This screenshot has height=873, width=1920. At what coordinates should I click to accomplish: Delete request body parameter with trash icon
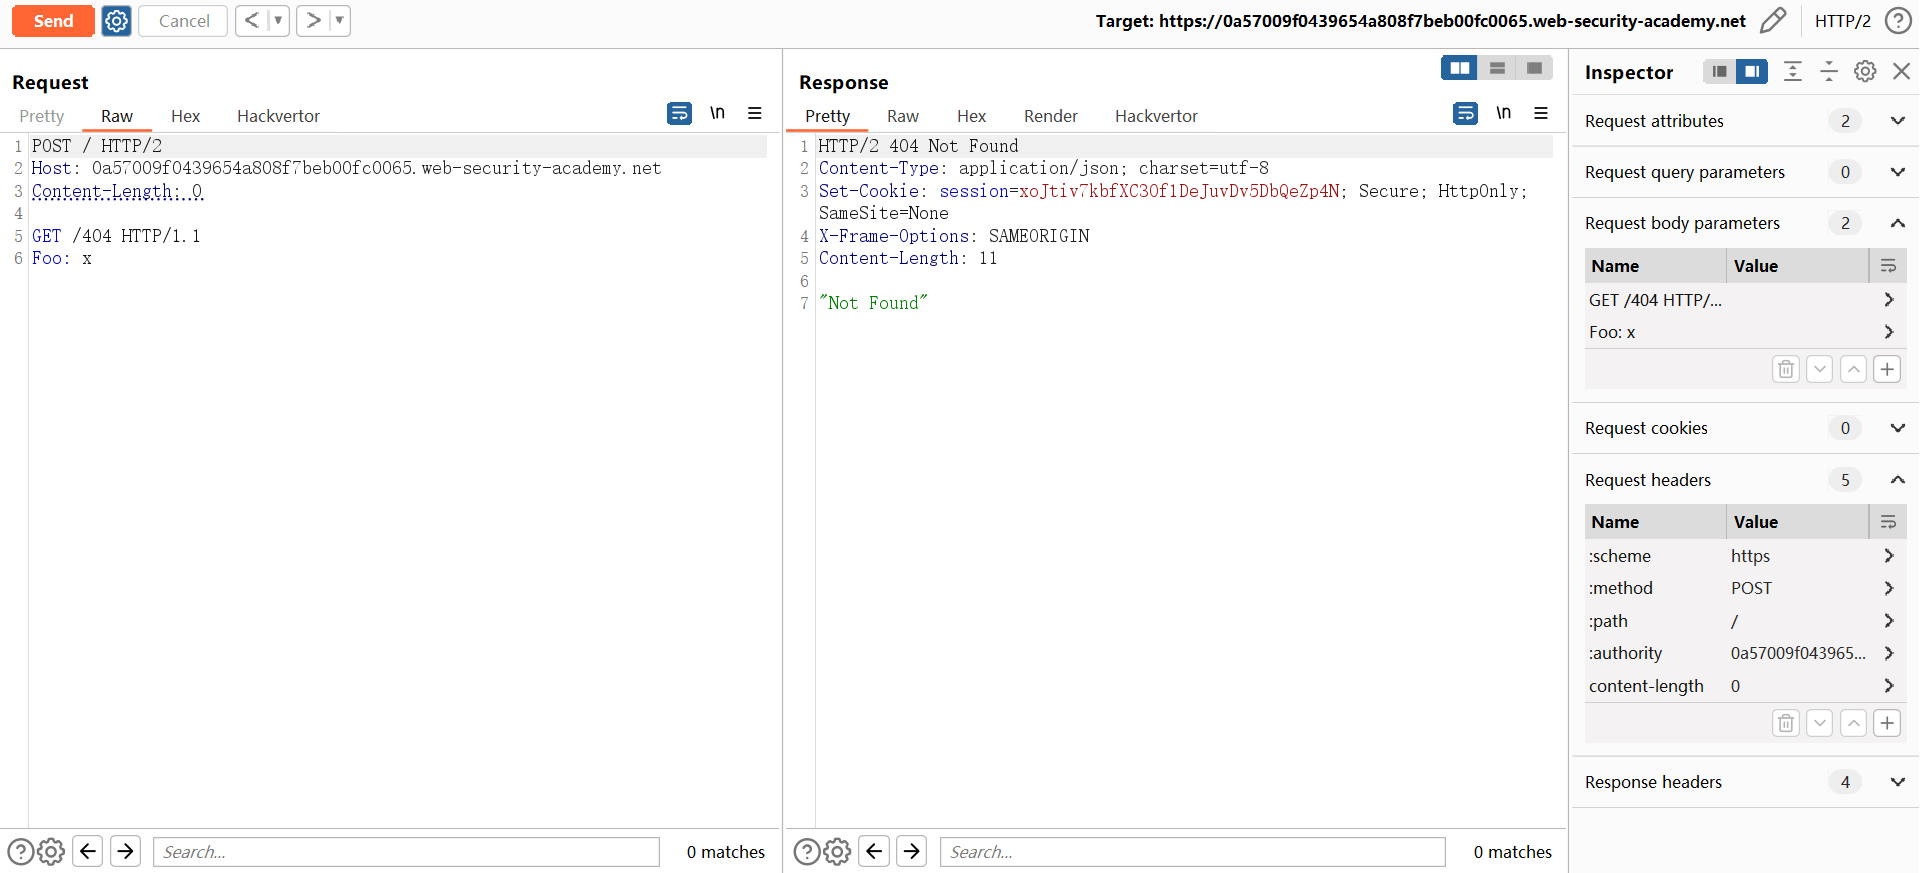click(x=1785, y=369)
